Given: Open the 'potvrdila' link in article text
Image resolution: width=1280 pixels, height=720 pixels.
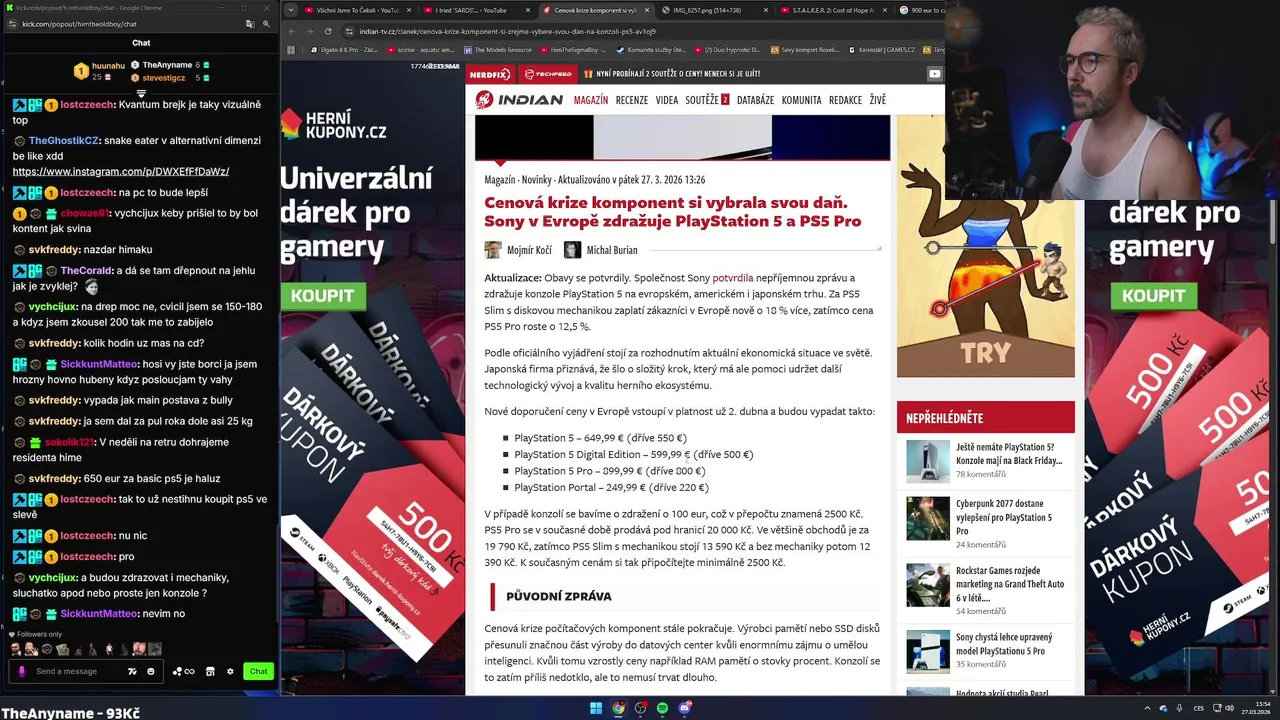Looking at the screenshot, I should click(733, 278).
